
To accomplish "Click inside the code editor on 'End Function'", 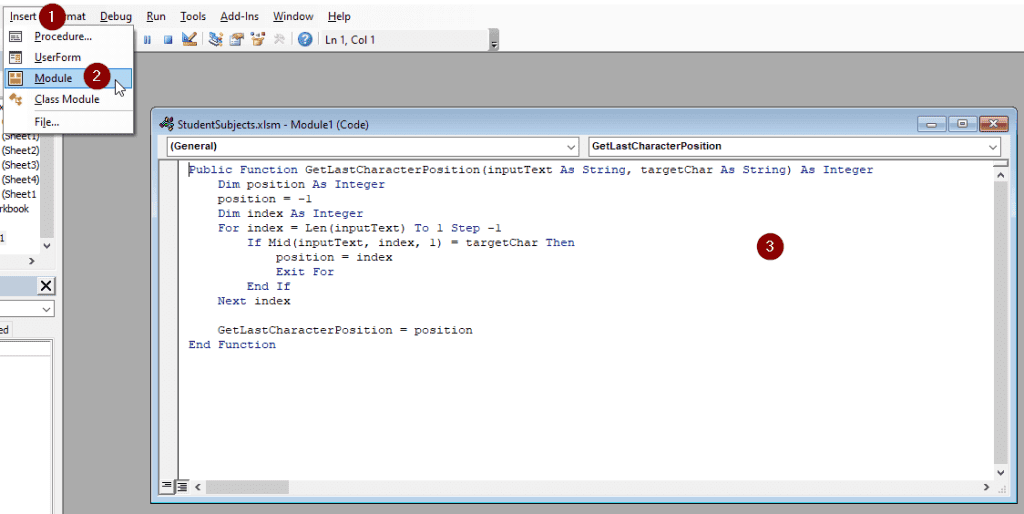I will tap(232, 345).
